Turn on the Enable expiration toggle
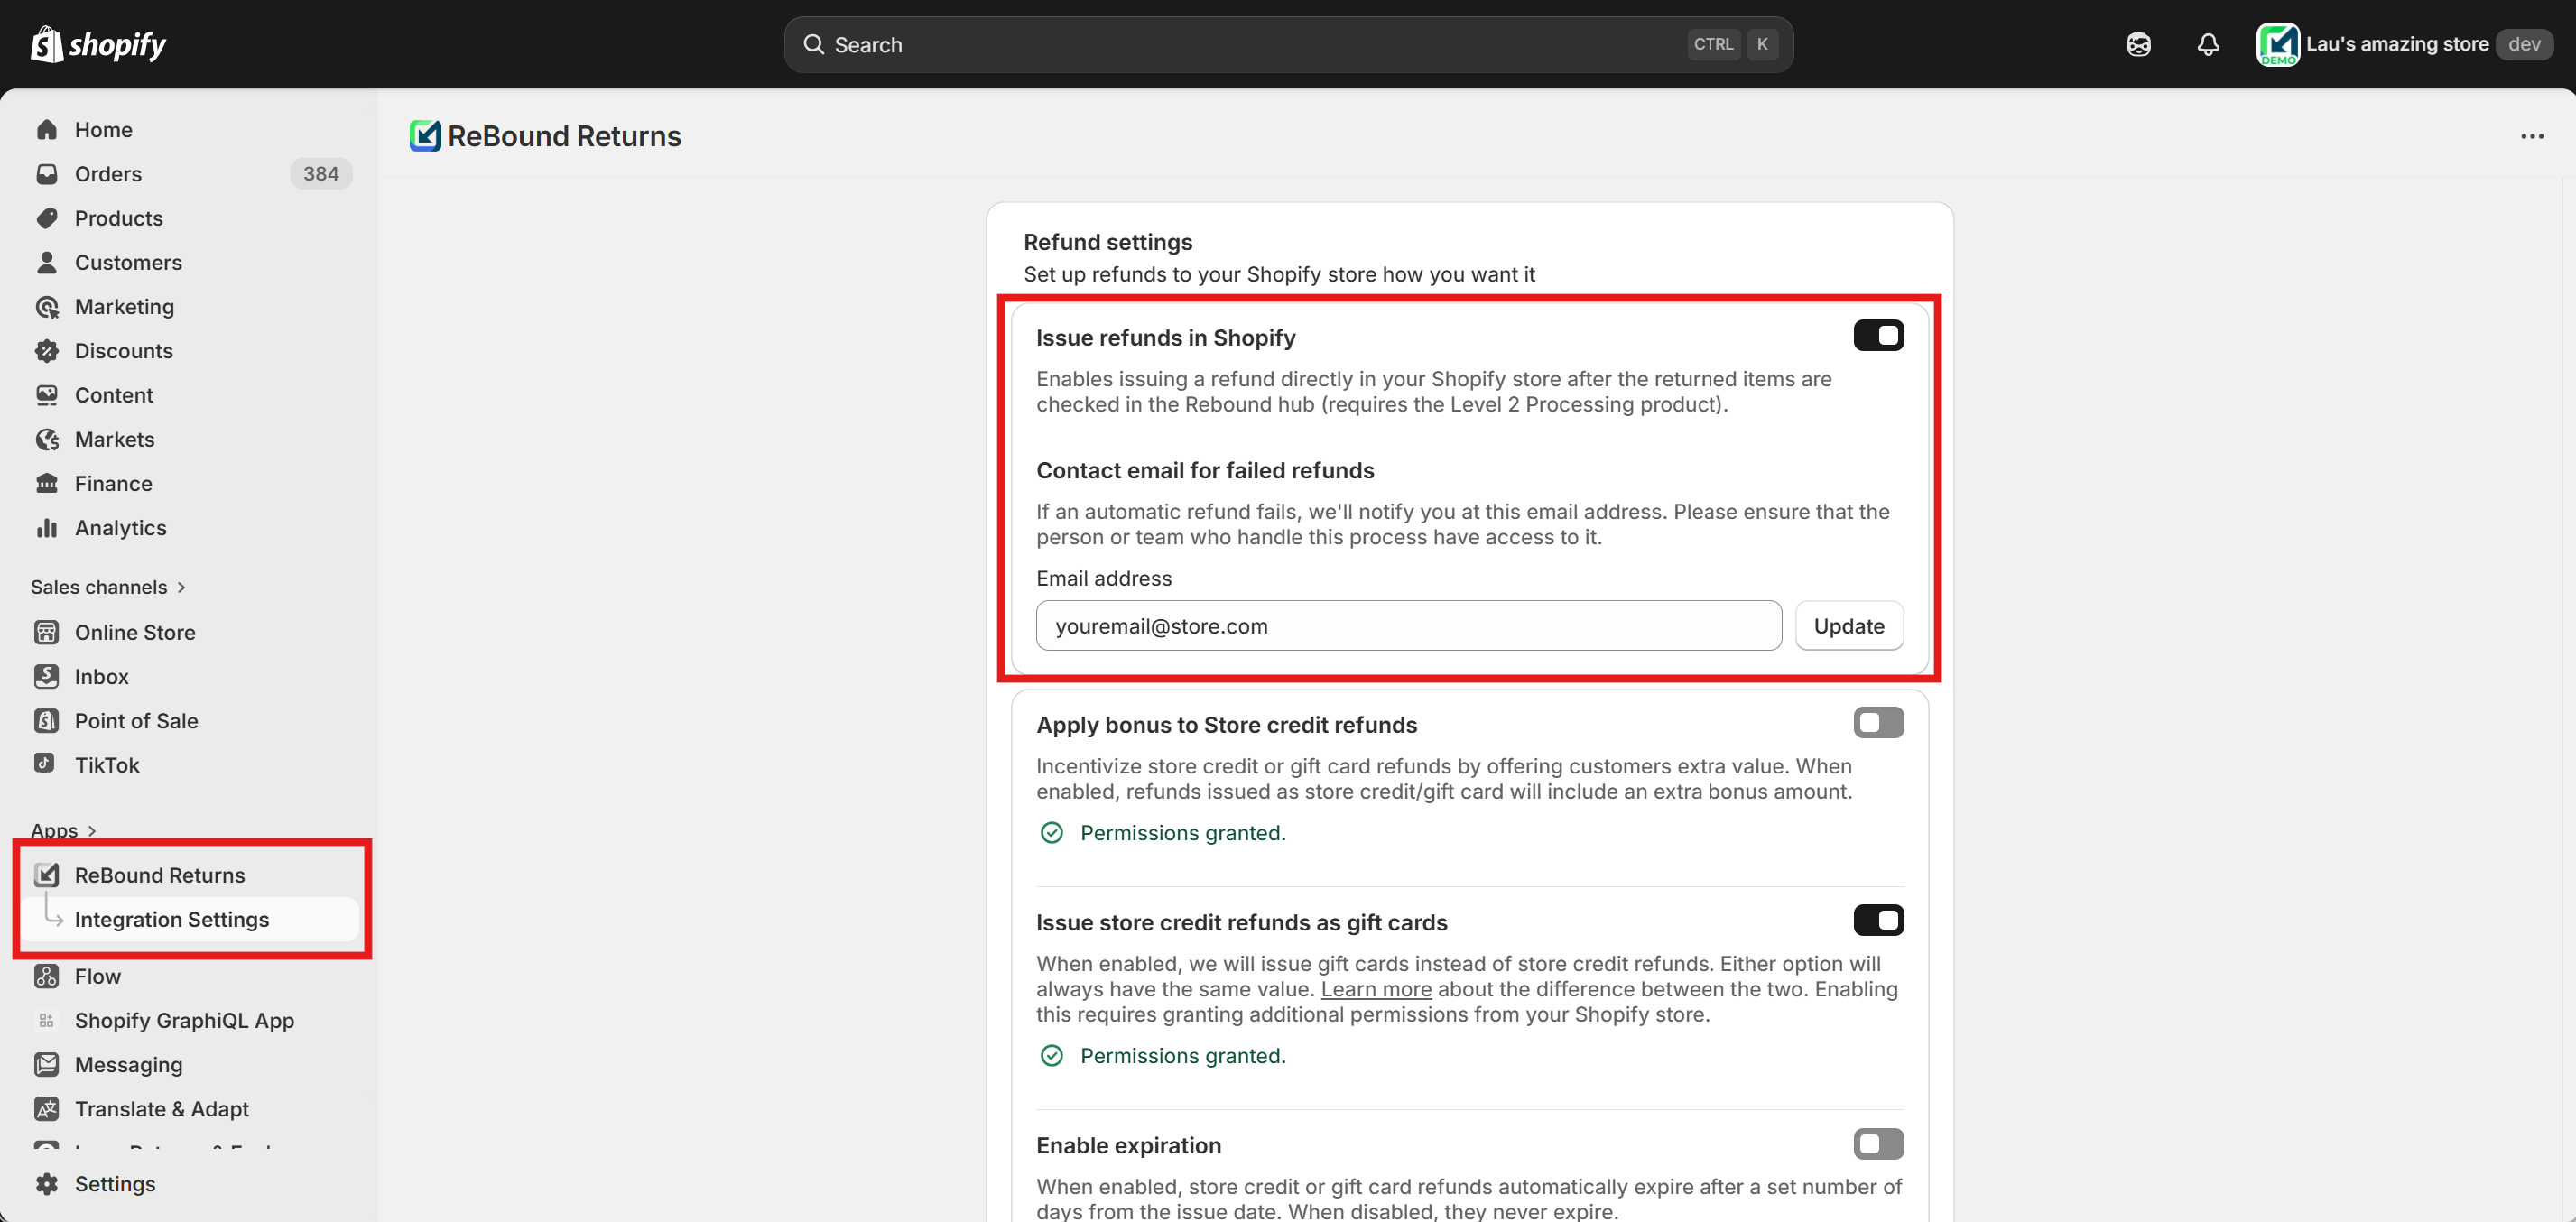2576x1222 pixels. [1877, 1143]
